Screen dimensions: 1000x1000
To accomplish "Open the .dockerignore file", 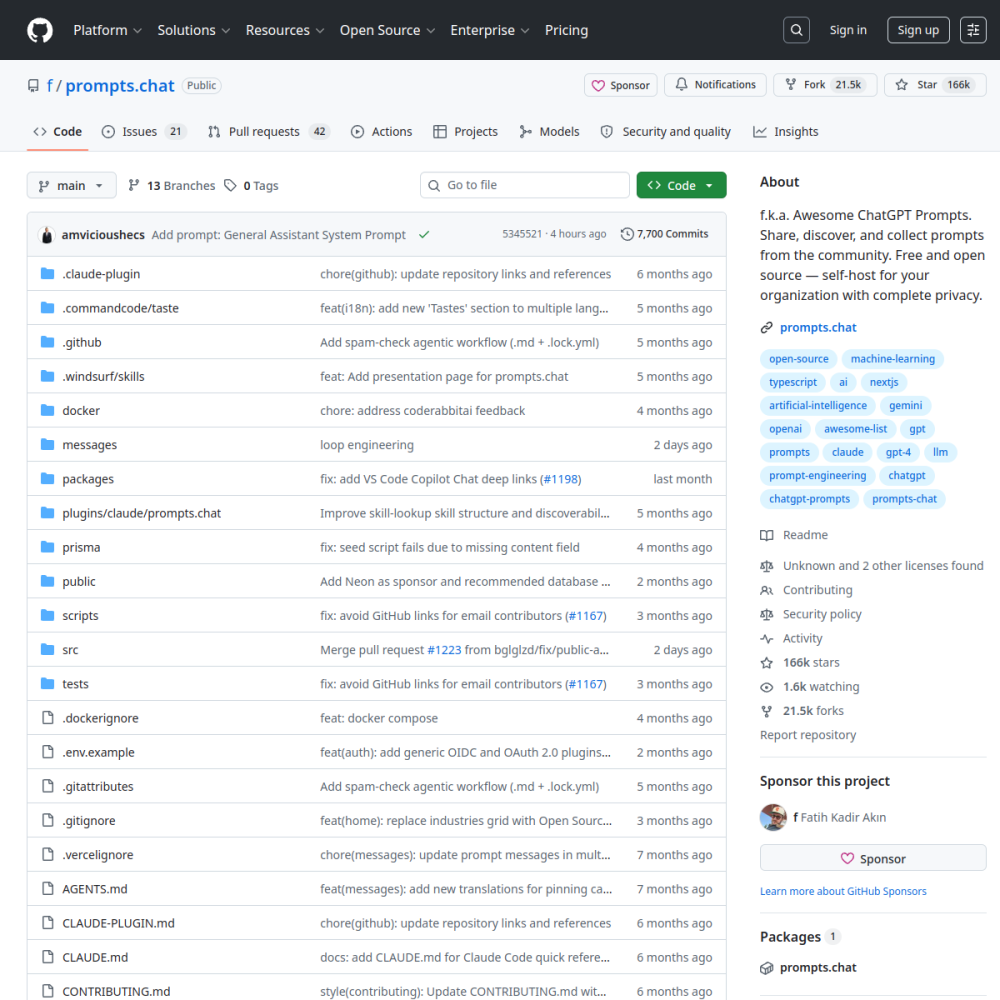I will [100, 717].
